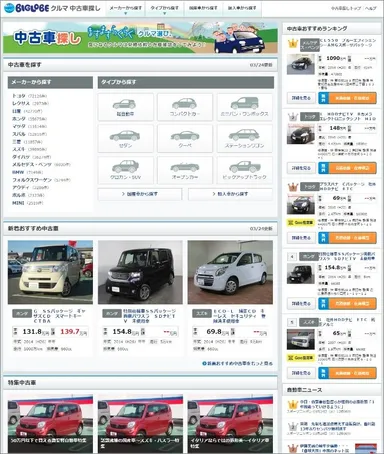Screen dimensions: 384x454
Task: Click the 新着おすすめ中古車をもっと見る link
Action: pos(237,363)
